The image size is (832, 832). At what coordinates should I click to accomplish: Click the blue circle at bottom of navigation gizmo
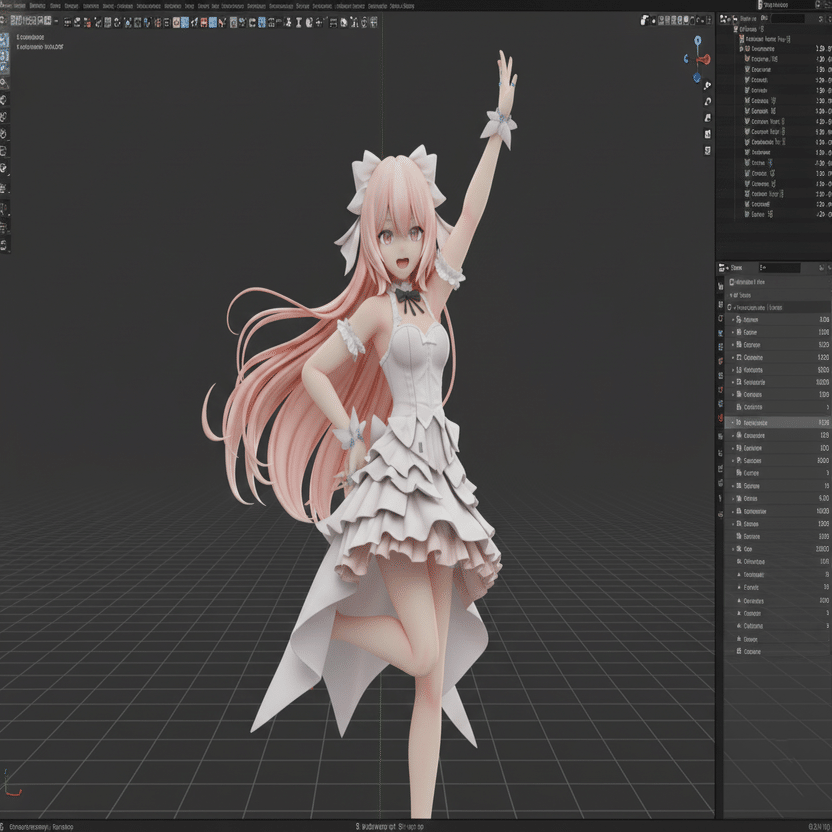pos(697,78)
